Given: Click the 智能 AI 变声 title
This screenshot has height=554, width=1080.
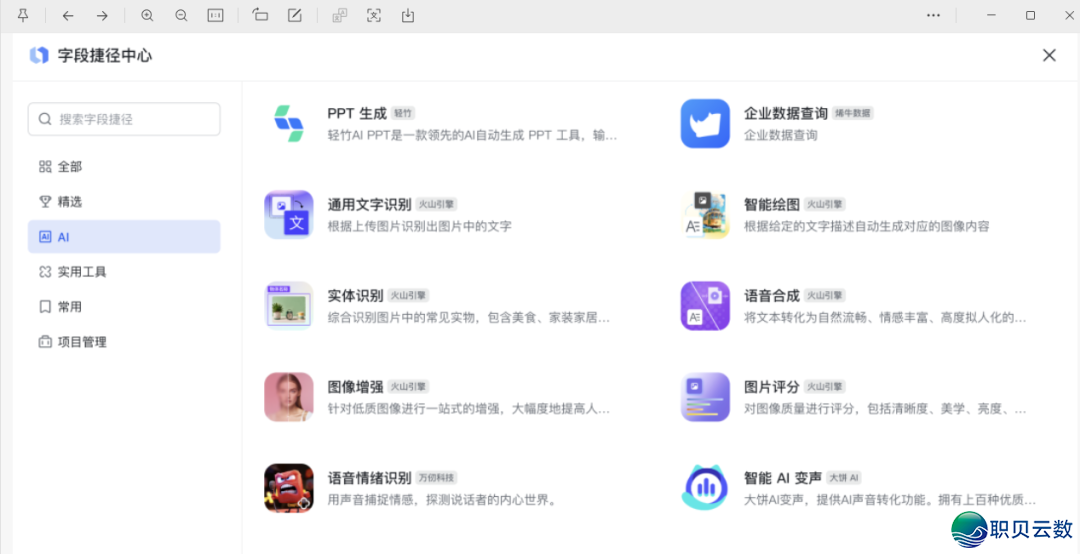Looking at the screenshot, I should pos(783,478).
